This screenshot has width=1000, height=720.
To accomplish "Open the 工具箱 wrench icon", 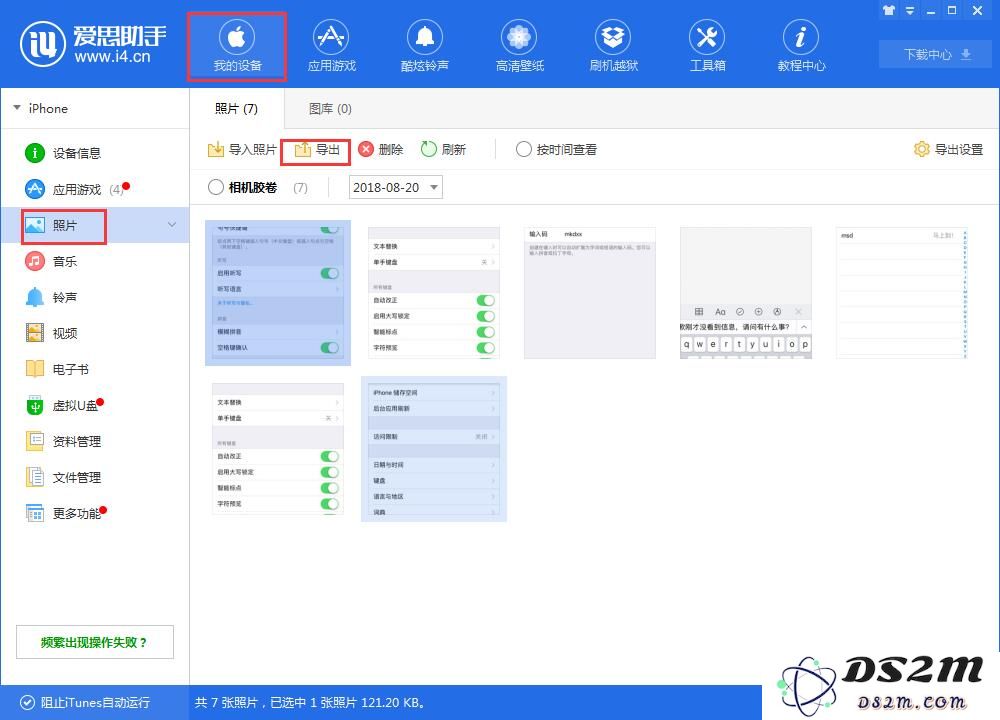I will tap(707, 47).
